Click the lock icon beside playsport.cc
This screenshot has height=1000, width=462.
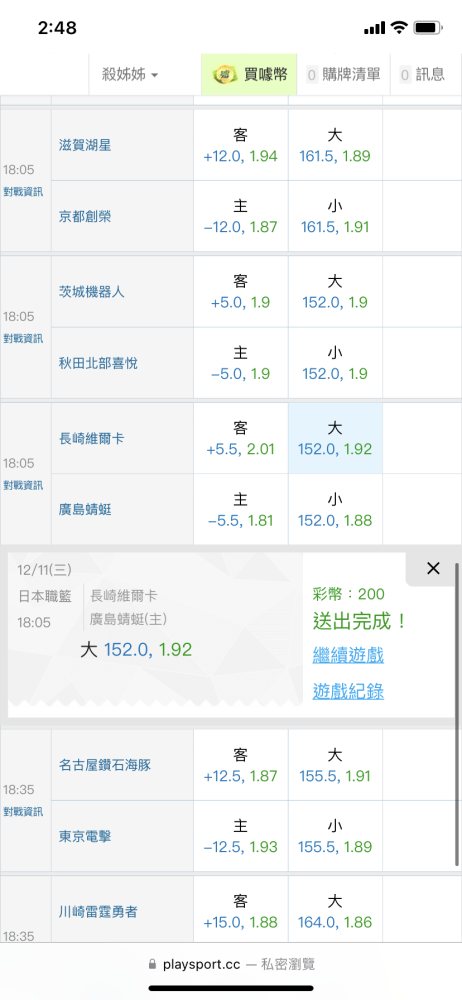coord(152,964)
